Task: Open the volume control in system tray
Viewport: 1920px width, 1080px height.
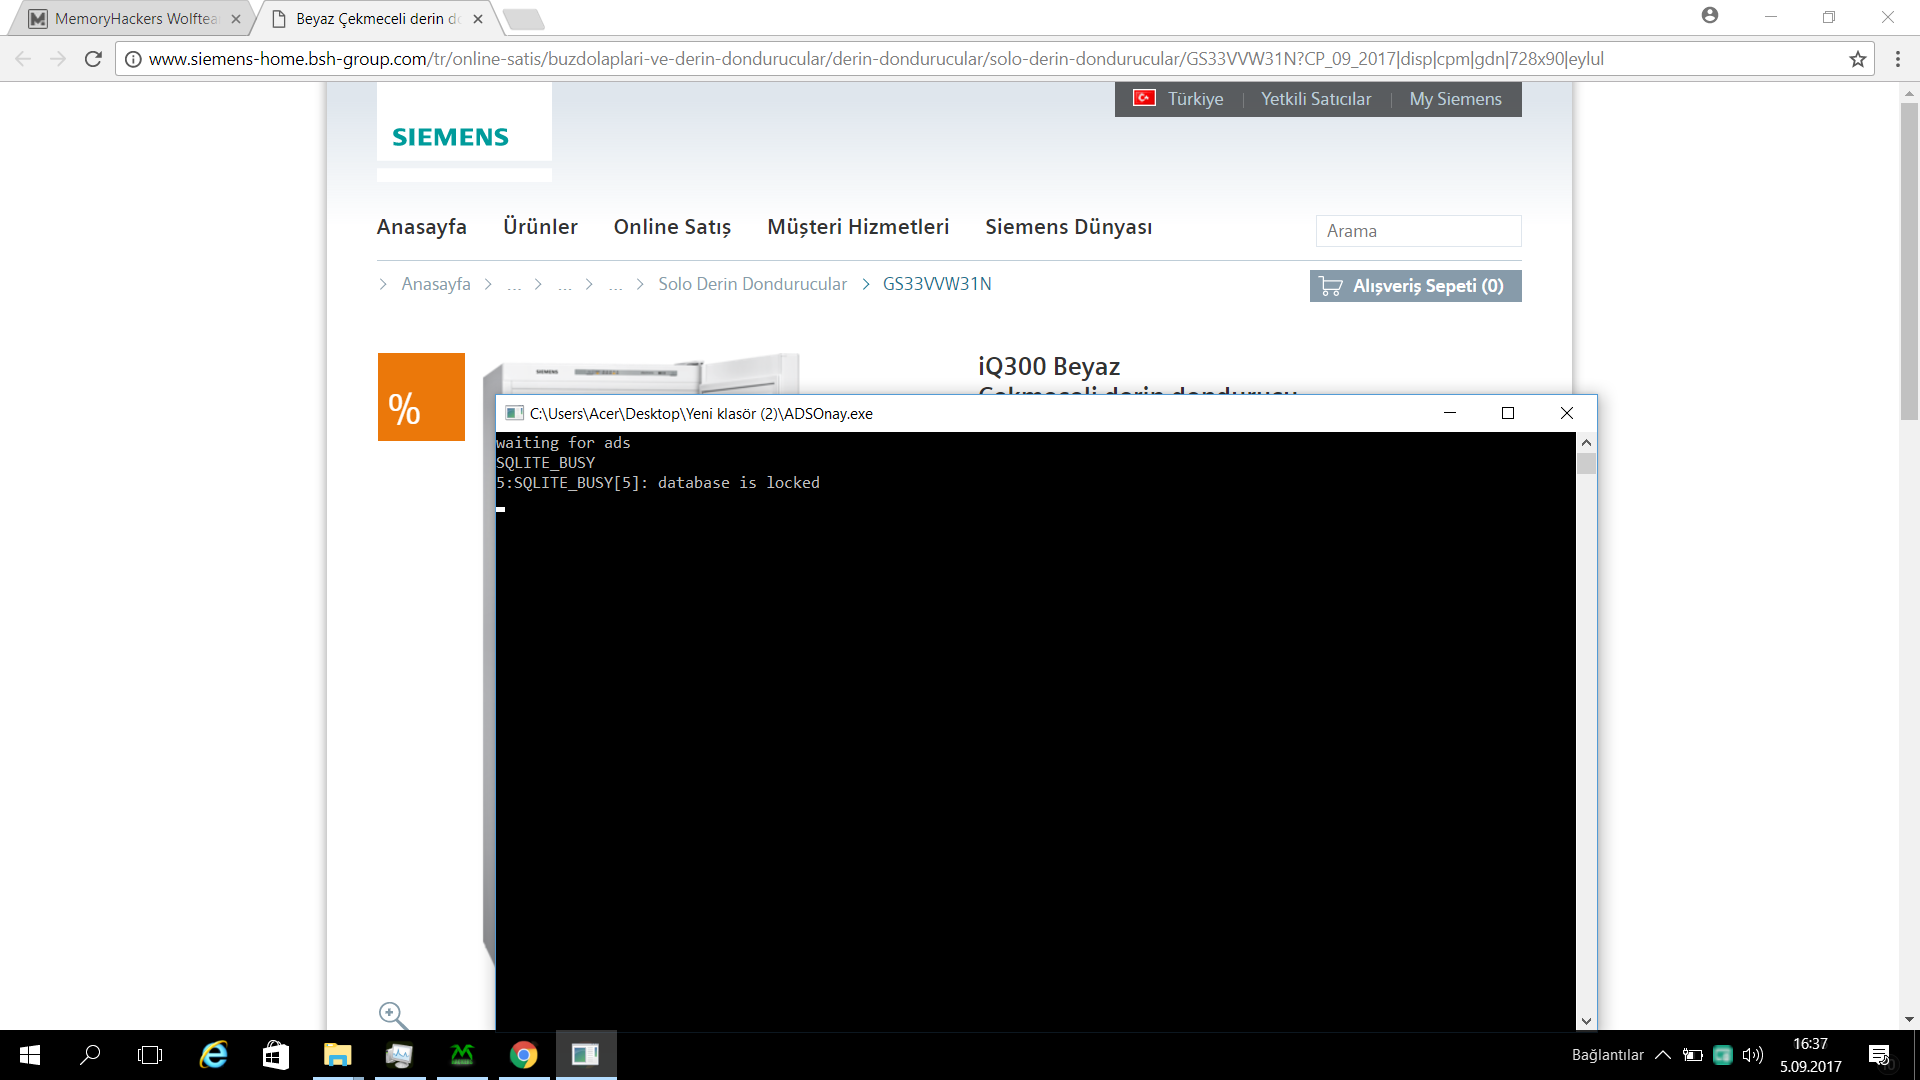Action: tap(1753, 1055)
